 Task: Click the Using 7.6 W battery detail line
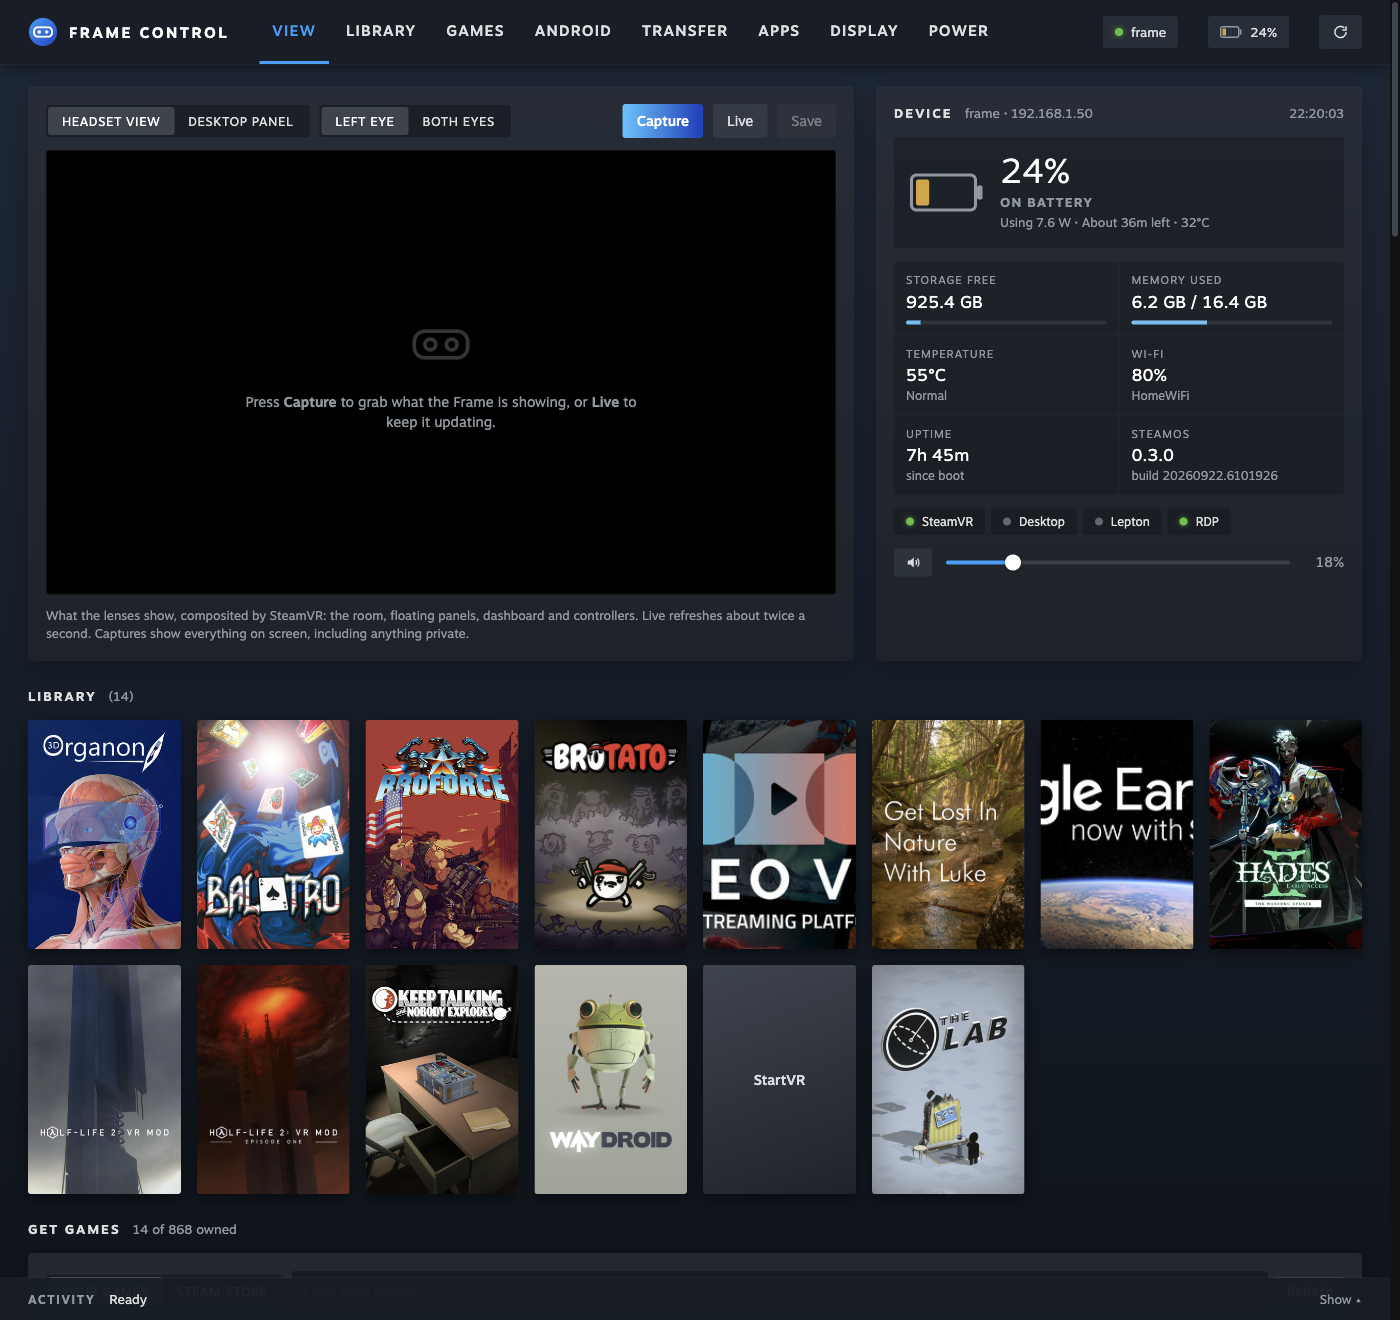(x=1104, y=222)
